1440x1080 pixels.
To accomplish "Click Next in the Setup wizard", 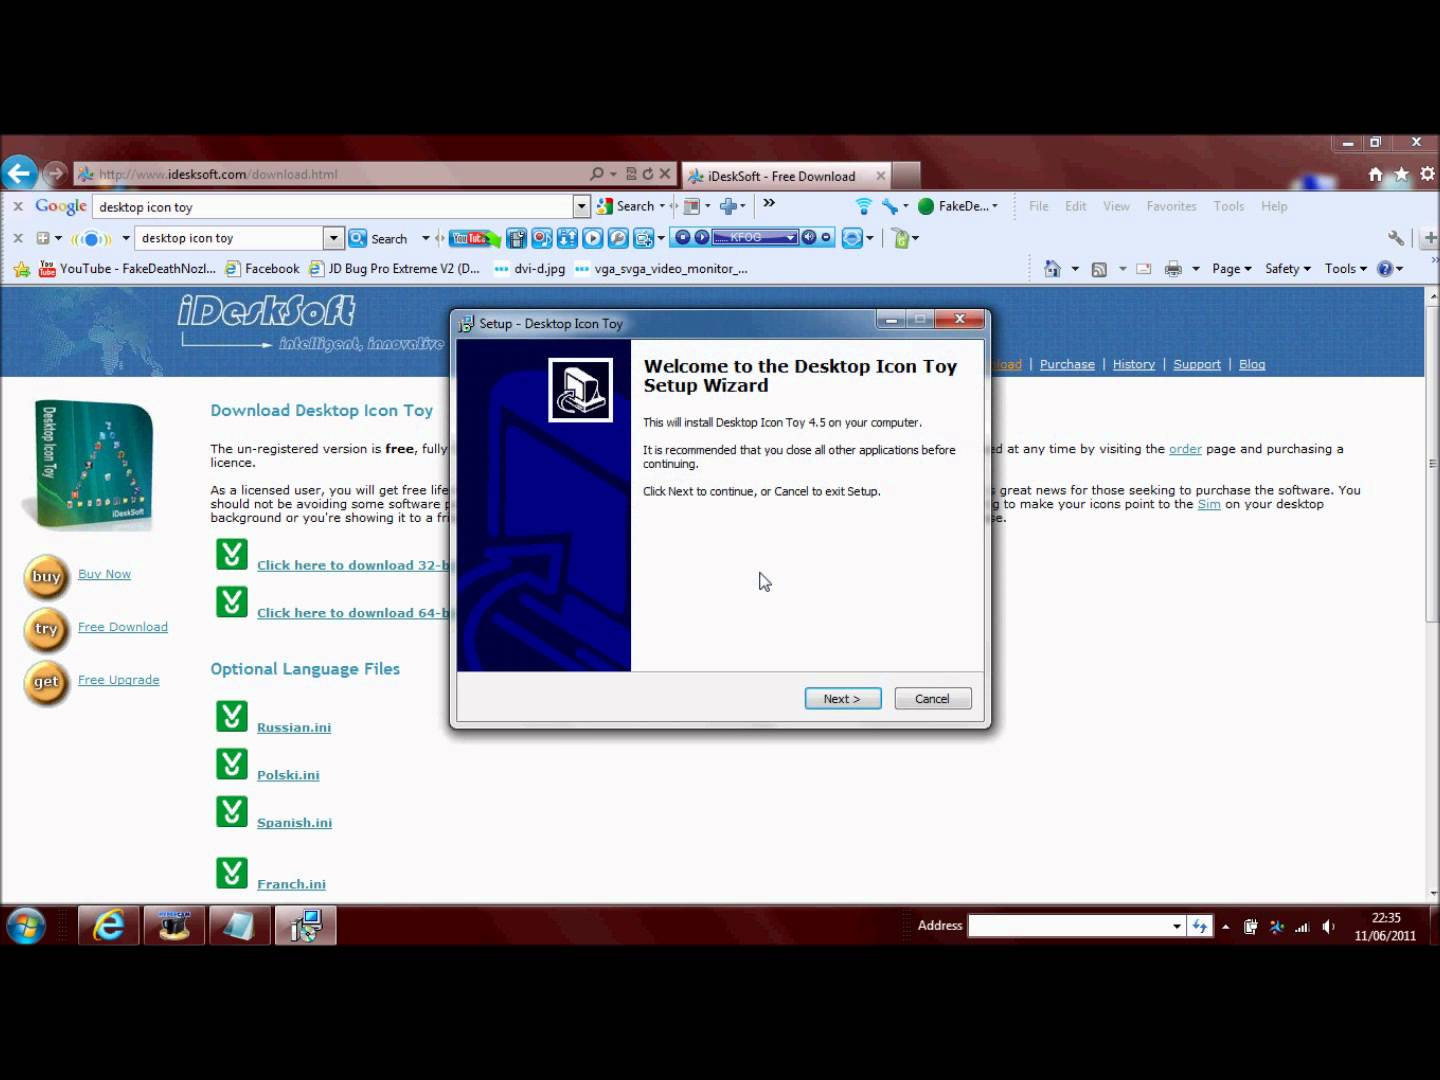I will tap(843, 699).
